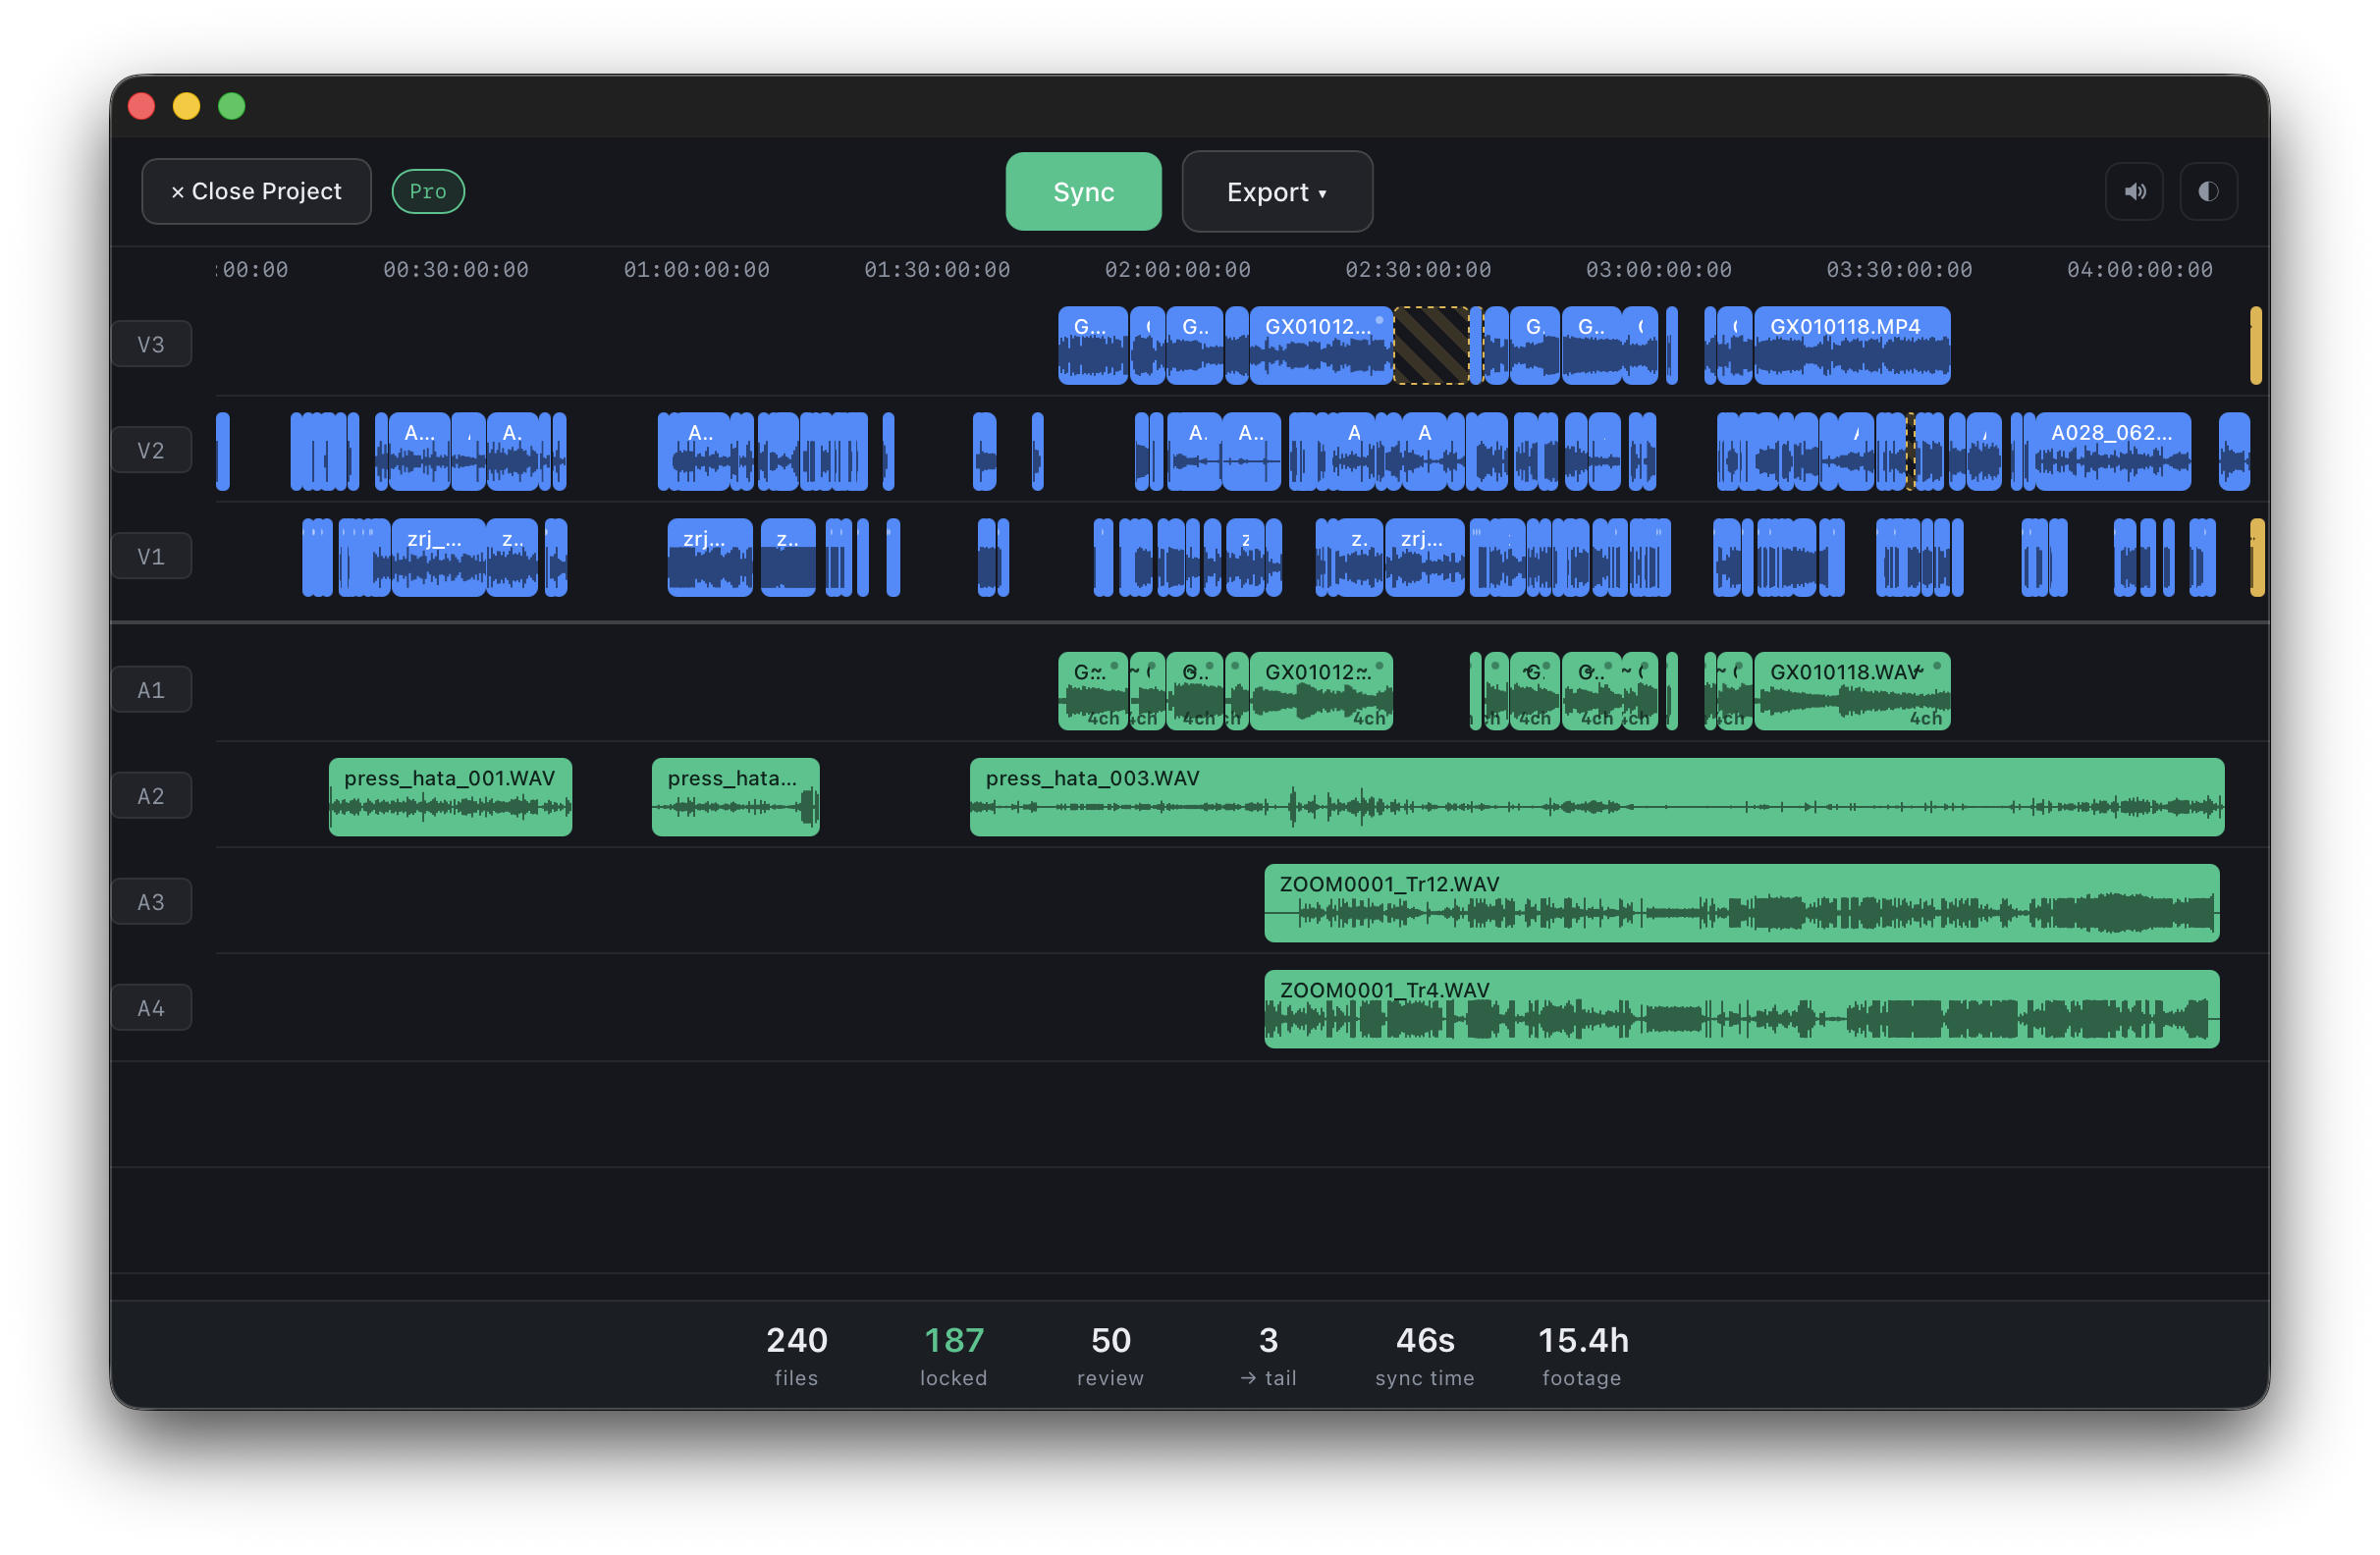Click the yellow minimize window button

click(187, 106)
